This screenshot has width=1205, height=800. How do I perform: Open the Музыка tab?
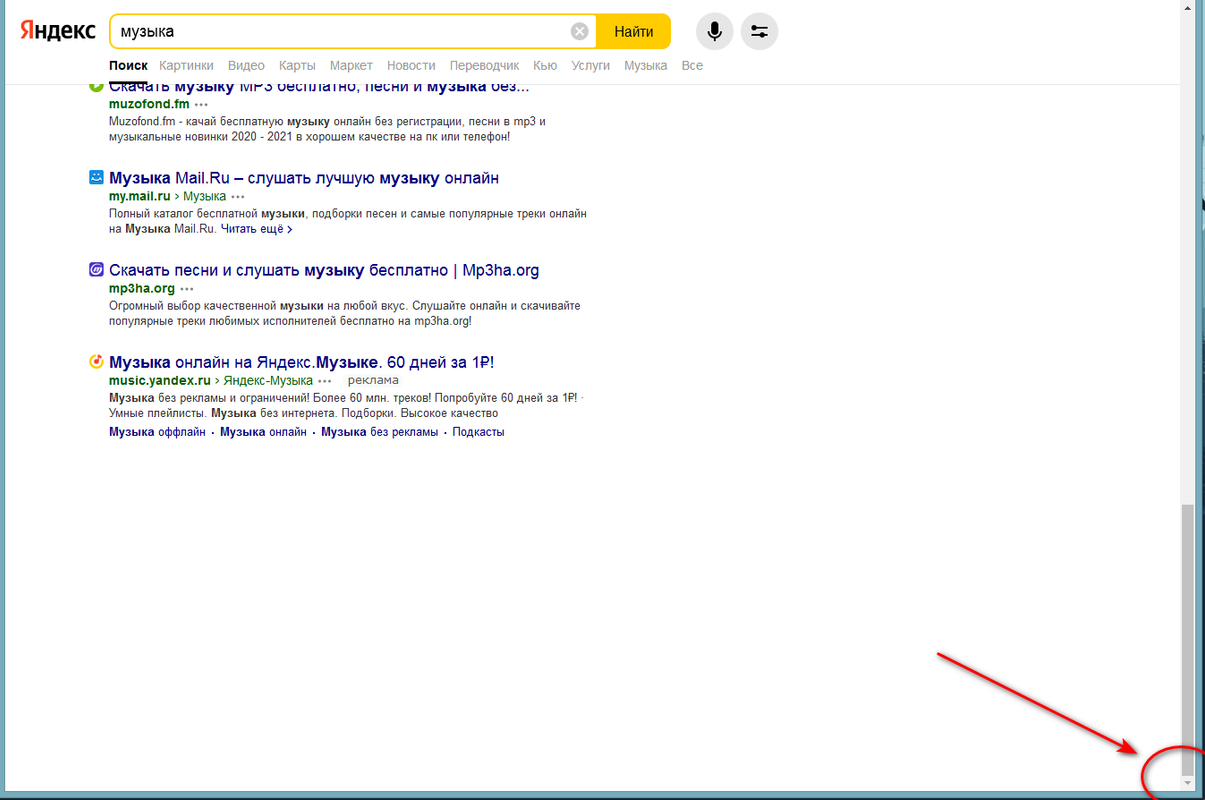[x=646, y=66]
